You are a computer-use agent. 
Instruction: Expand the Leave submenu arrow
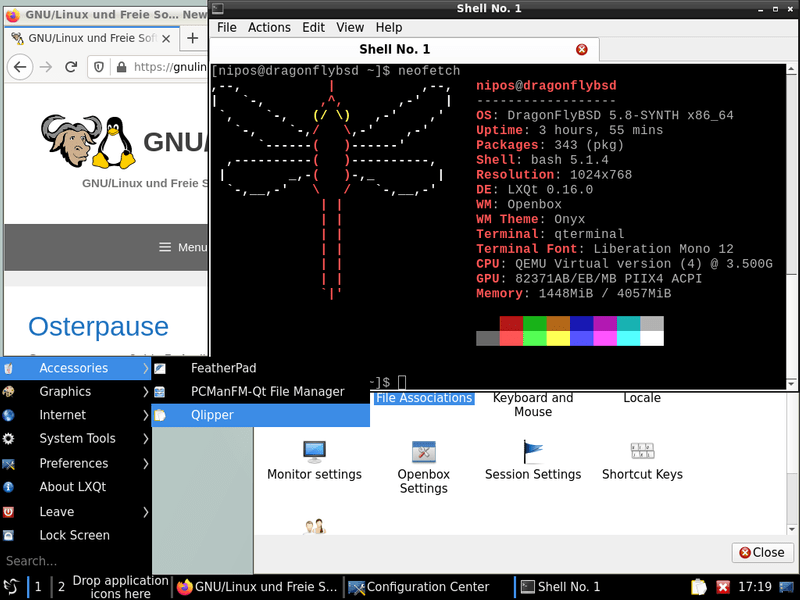tap(145, 511)
